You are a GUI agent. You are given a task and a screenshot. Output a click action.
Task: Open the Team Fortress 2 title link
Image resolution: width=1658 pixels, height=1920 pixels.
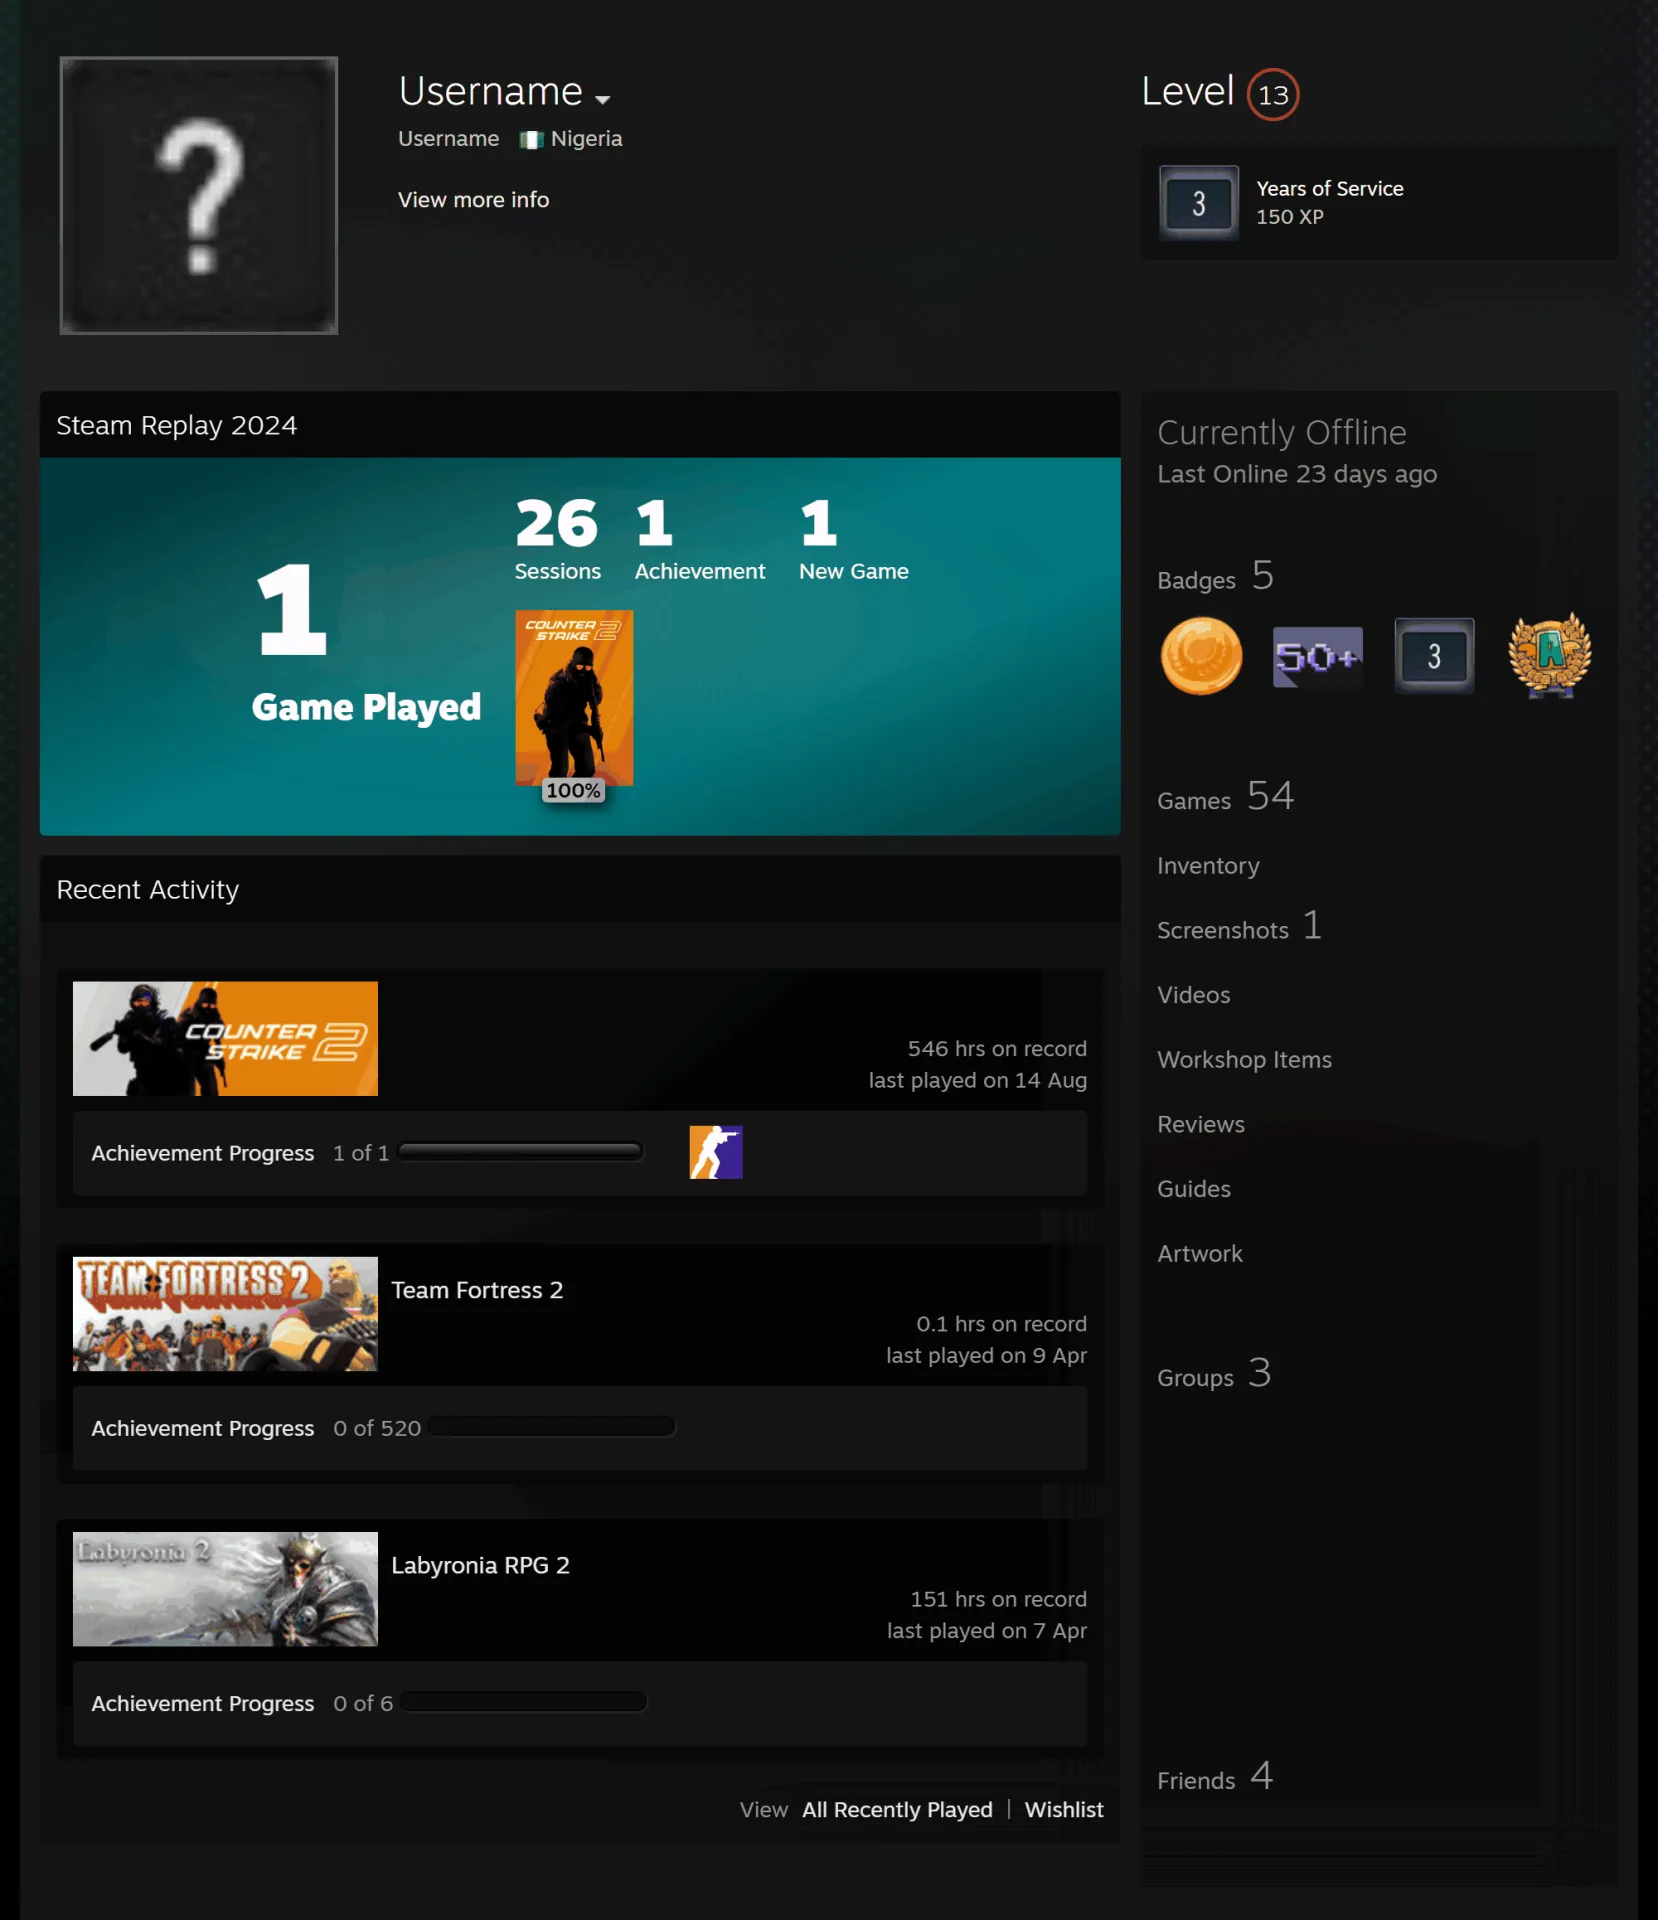pos(477,1290)
